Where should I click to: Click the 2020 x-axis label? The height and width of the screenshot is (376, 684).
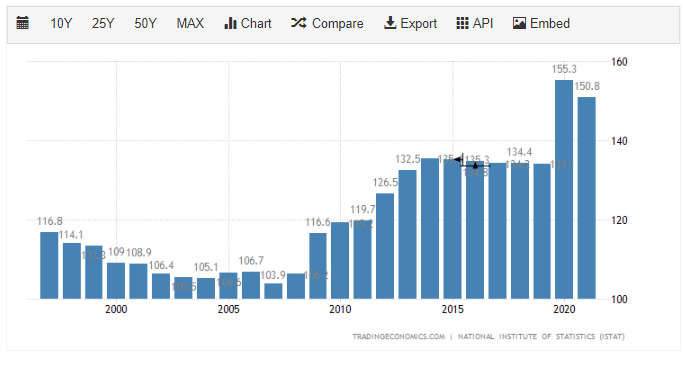564,309
